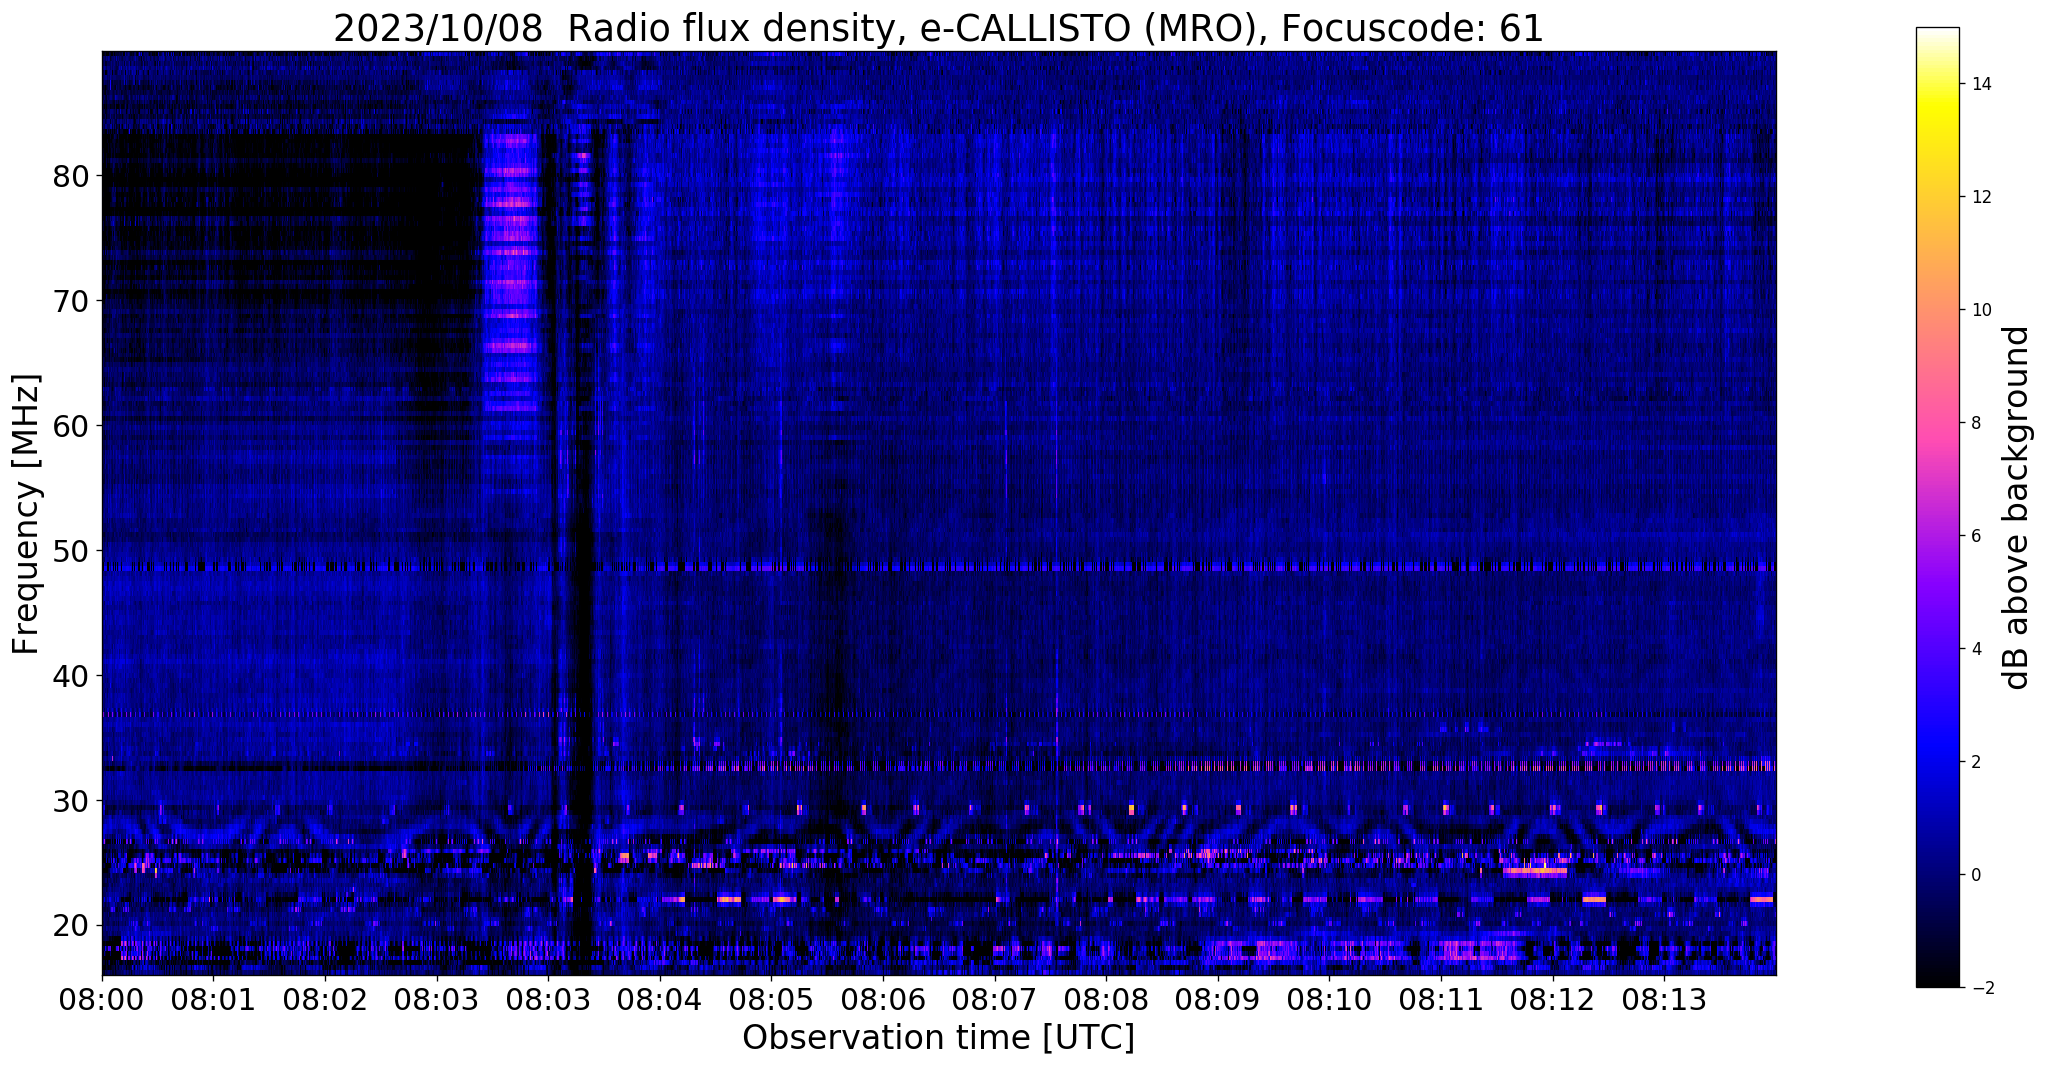This screenshot has height=1067, width=2047.
Task: Click the 6 tick on the colorbar
Action: [1975, 536]
